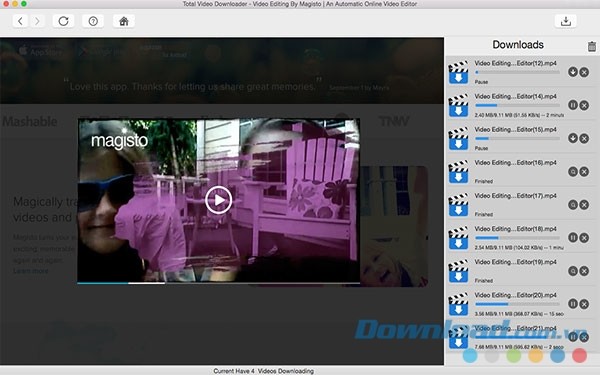Pause the Editor(18).mp4 download

573,238
